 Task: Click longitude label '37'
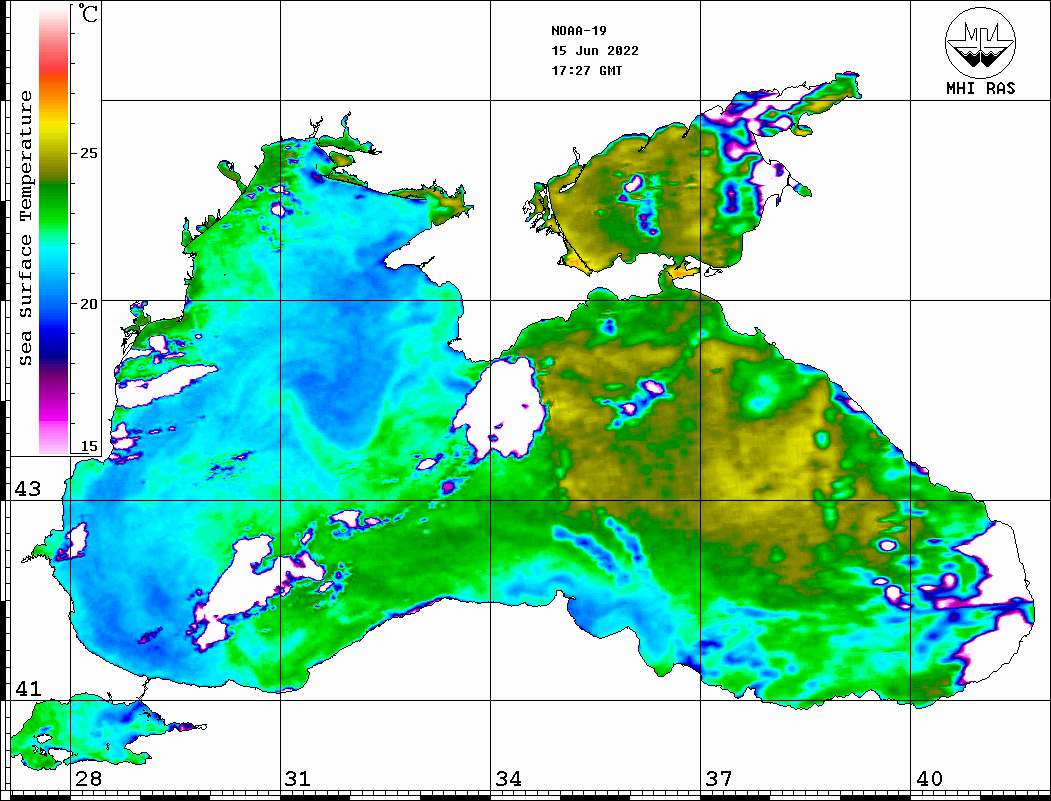719,778
